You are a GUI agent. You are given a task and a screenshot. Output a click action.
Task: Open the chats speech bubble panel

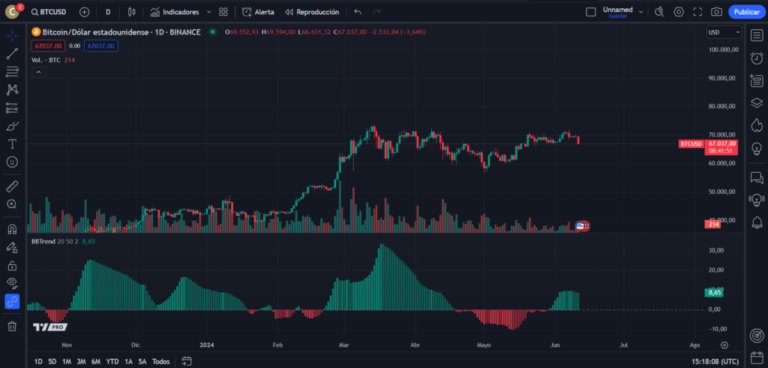[757, 177]
